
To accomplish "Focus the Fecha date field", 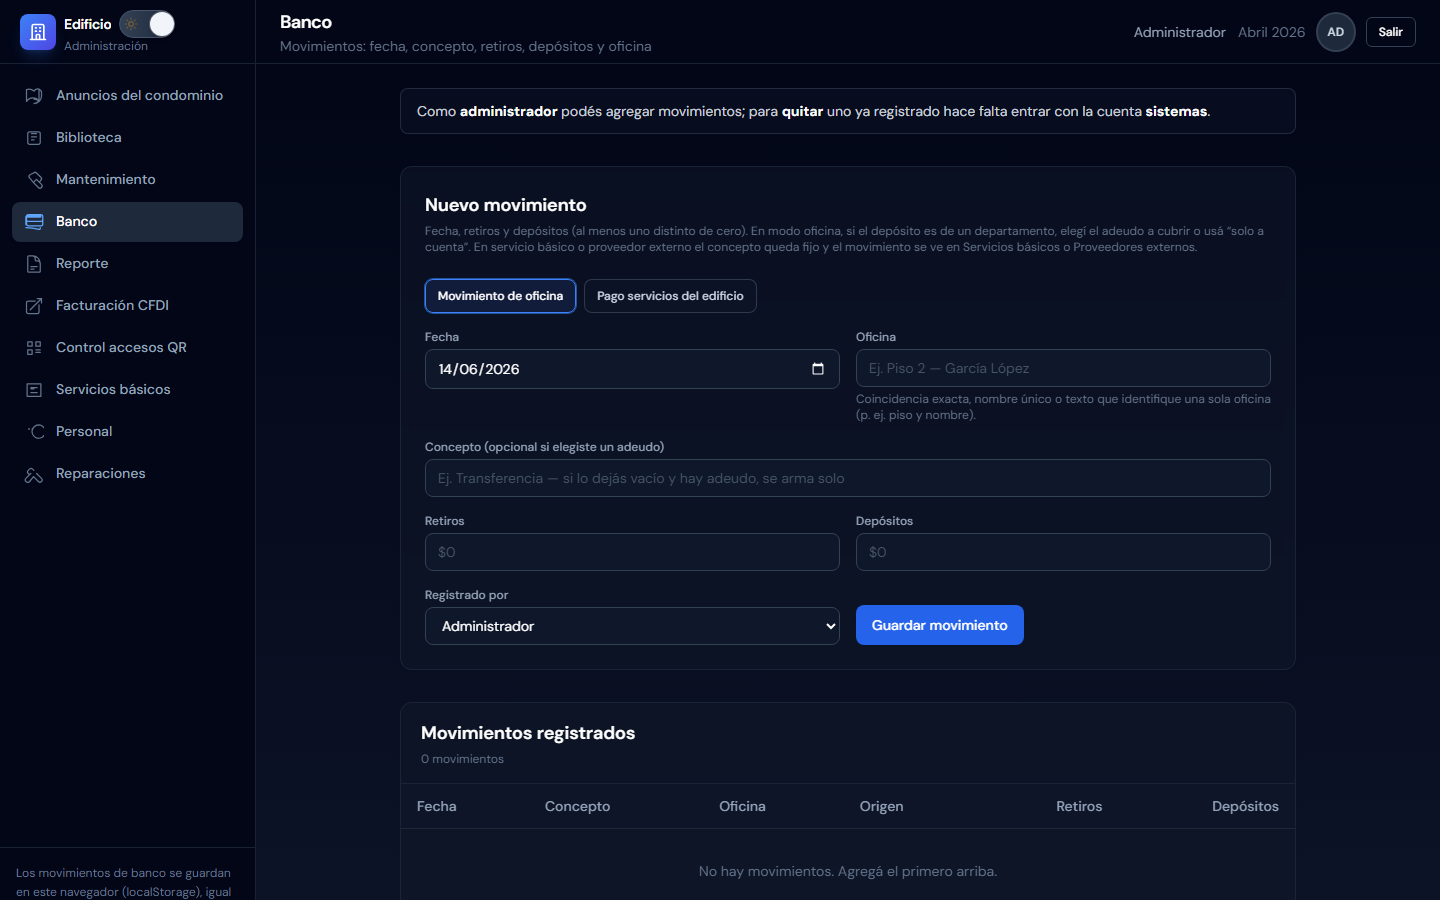I will [632, 369].
